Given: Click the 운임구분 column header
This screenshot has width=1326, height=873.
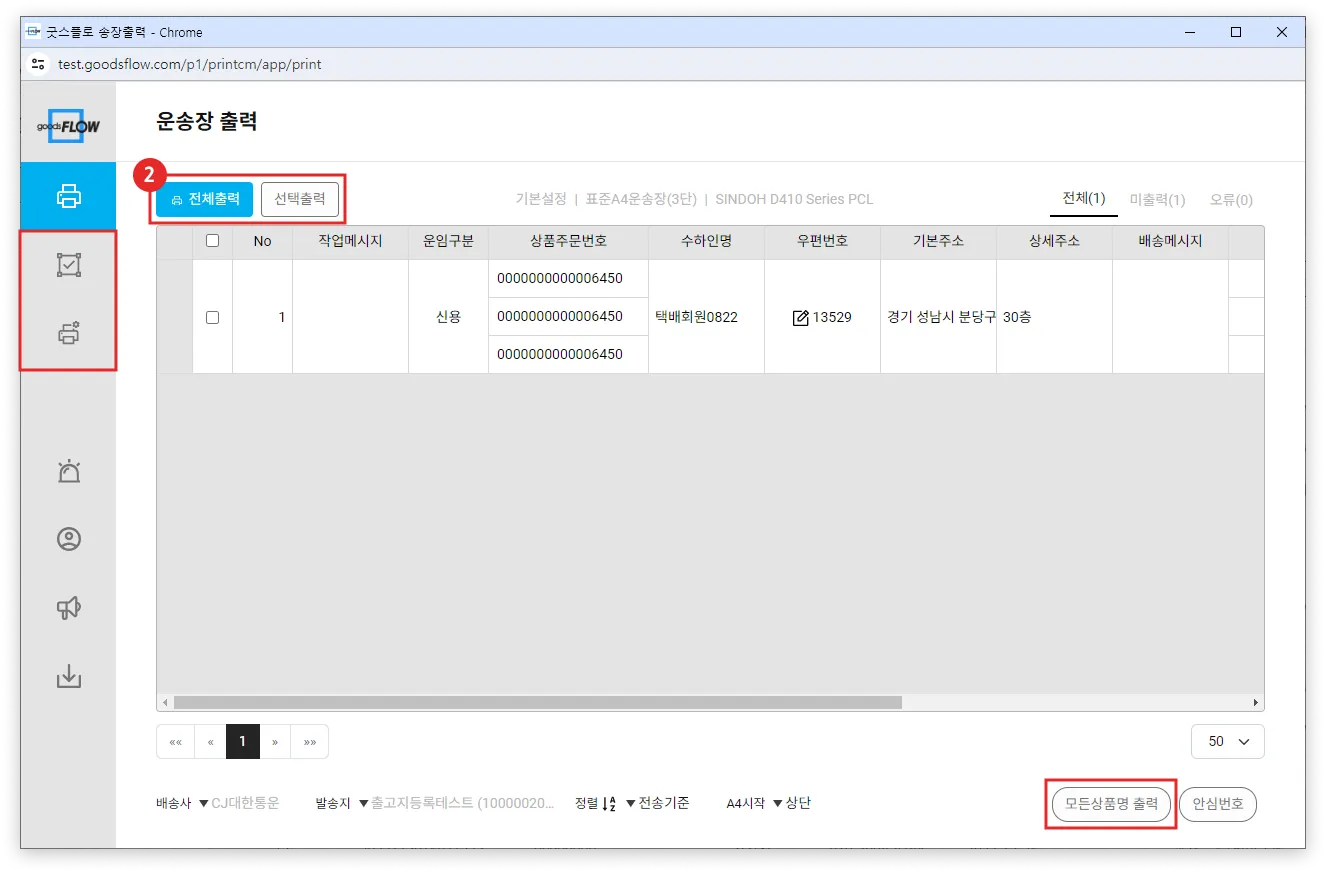Looking at the screenshot, I should (x=448, y=241).
